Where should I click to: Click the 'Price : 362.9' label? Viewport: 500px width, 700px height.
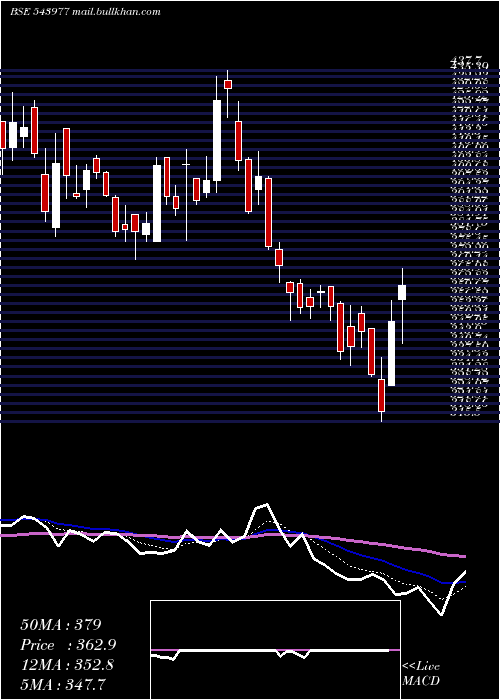pos(68,645)
